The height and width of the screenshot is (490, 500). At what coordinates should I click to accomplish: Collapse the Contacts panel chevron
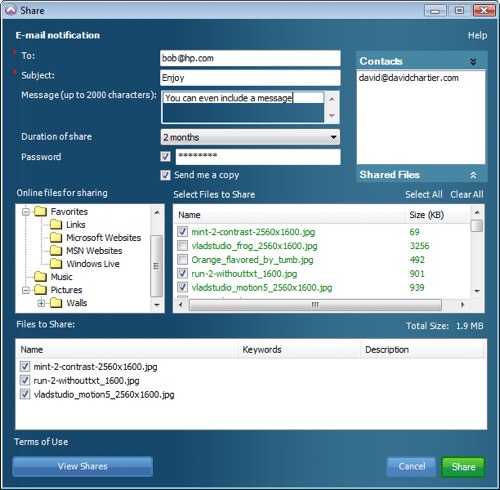coord(473,61)
